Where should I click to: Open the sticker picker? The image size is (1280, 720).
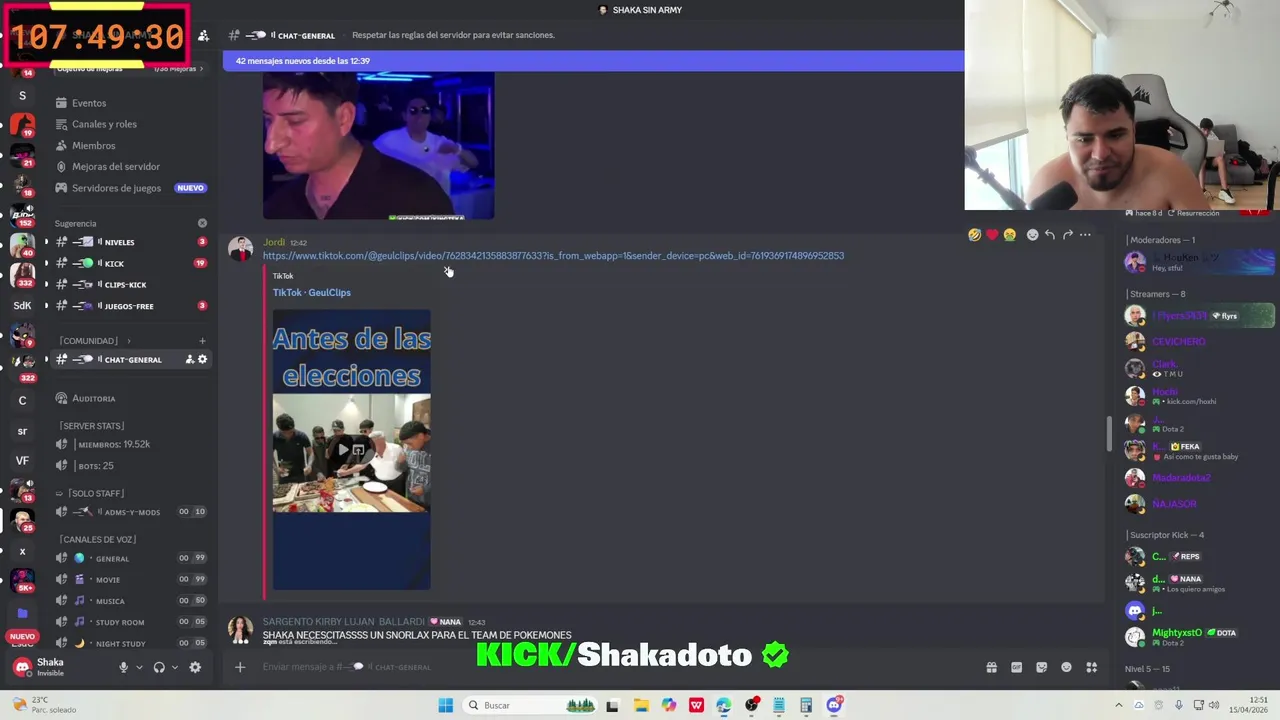coord(1041,667)
